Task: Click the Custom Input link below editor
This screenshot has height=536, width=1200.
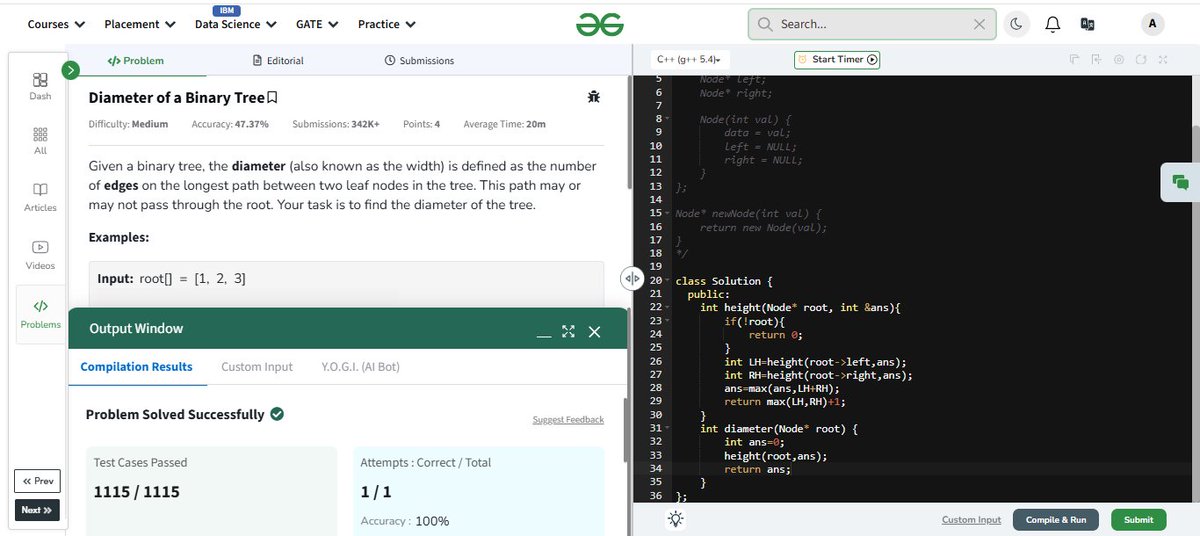Action: pyautogui.click(x=971, y=520)
